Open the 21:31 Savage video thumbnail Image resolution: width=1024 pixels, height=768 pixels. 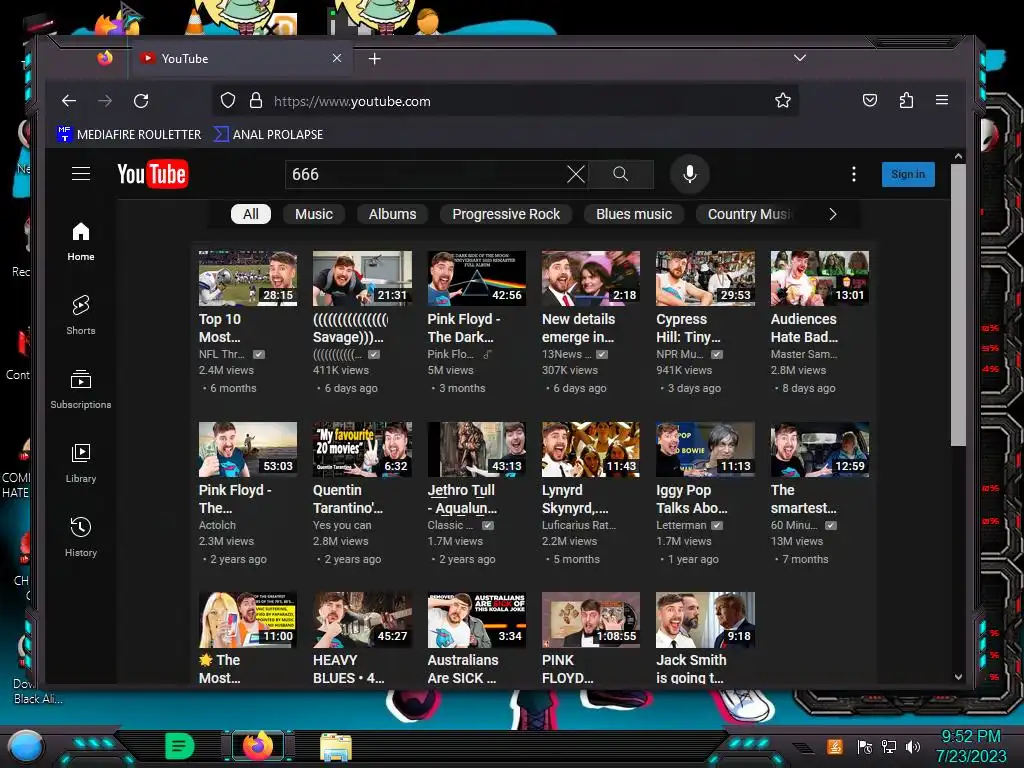coord(362,278)
